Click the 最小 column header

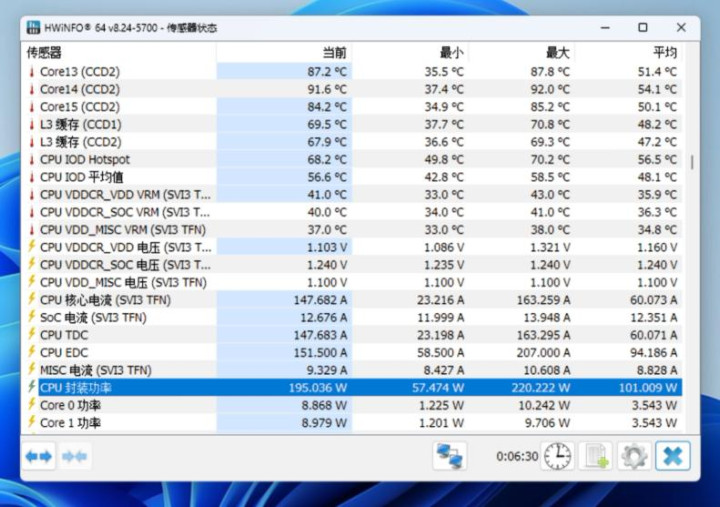[411, 53]
